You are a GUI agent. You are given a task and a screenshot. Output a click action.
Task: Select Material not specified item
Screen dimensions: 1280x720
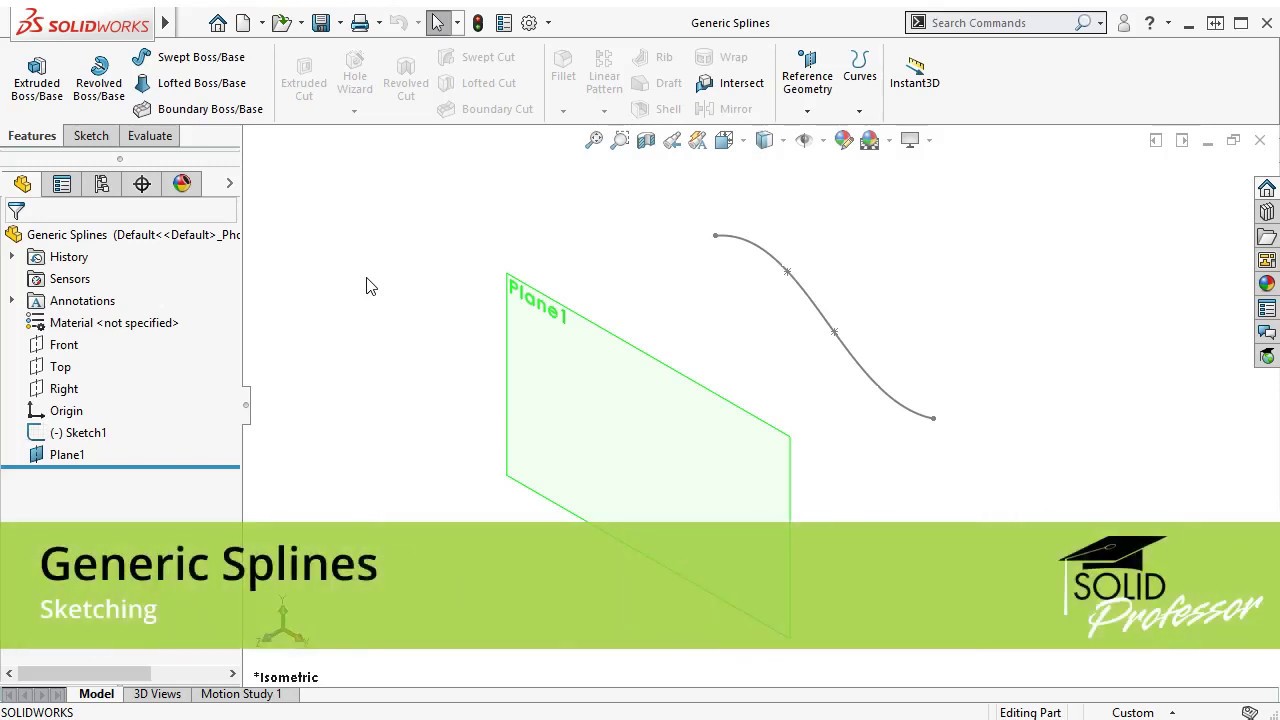(x=114, y=323)
